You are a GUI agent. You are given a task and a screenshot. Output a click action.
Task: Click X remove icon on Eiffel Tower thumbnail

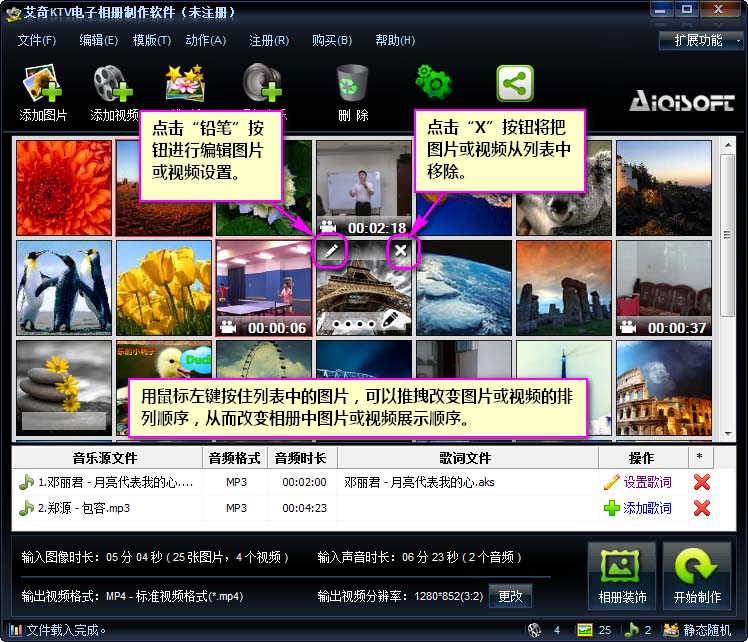[401, 250]
